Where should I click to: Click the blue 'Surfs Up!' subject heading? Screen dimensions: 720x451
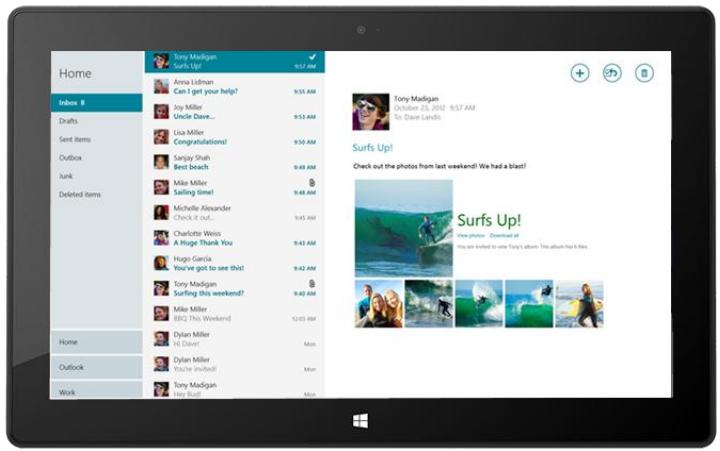372,148
